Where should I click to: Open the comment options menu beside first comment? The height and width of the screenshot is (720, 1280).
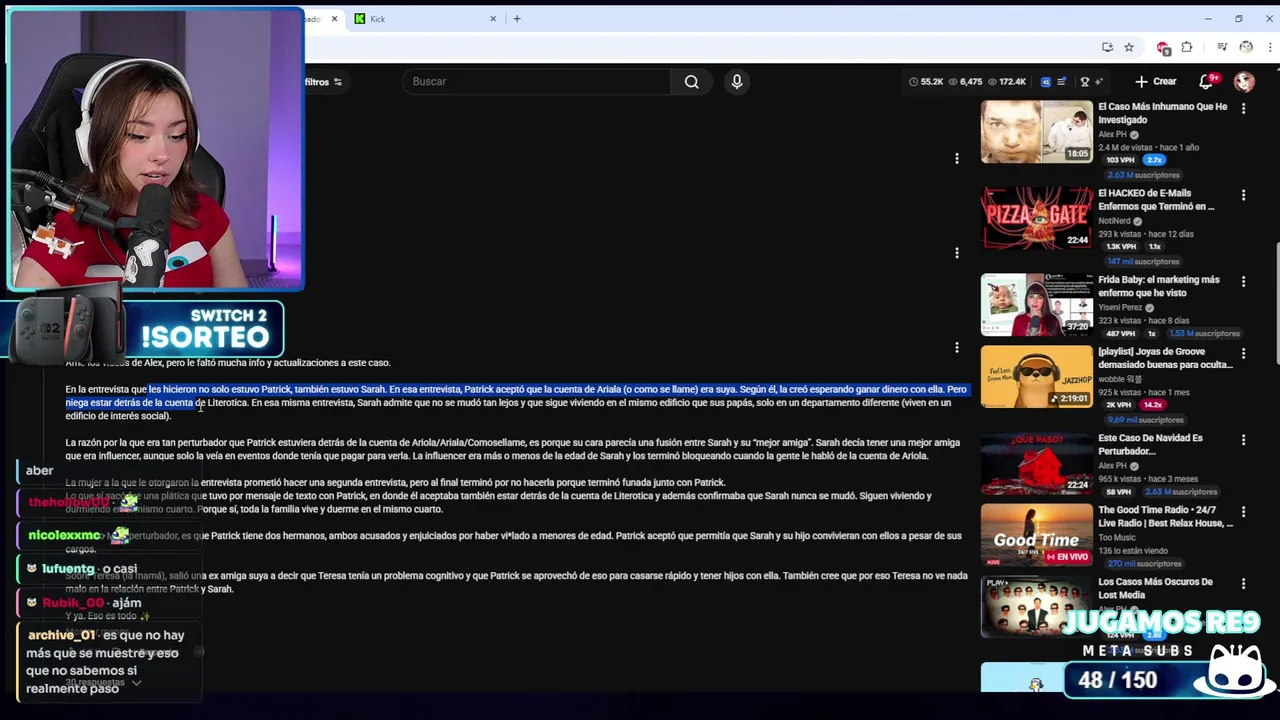tap(957, 158)
